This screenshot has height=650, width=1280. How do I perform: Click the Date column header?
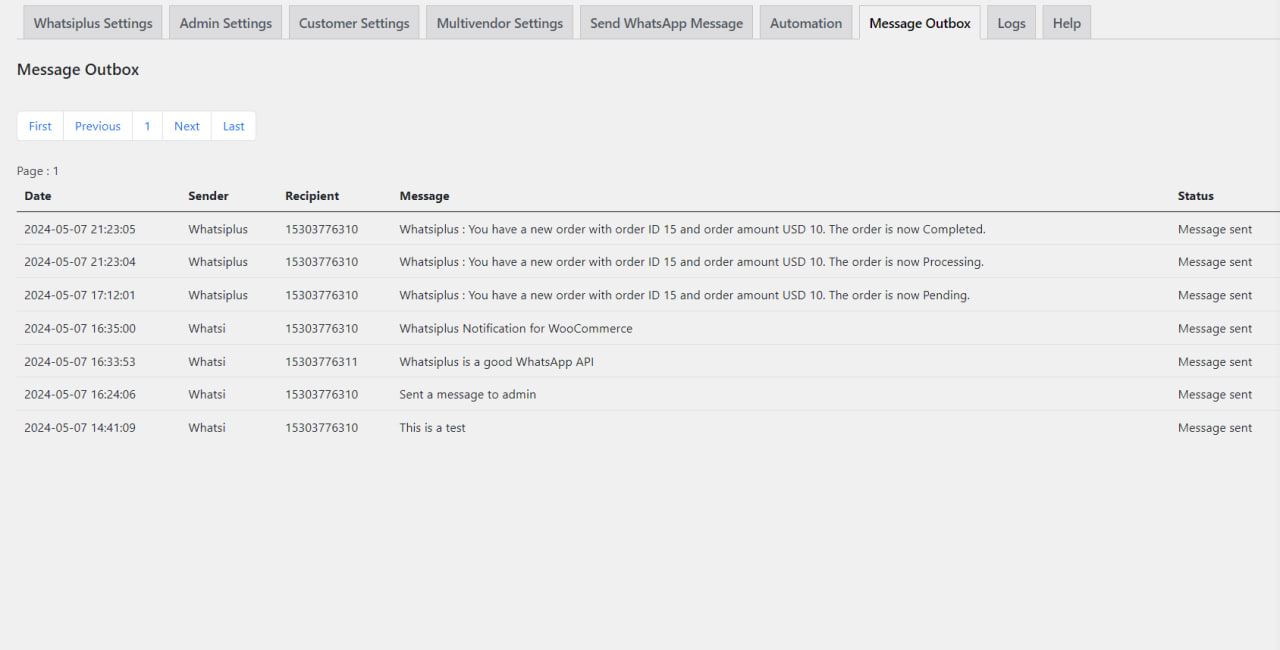tap(37, 196)
